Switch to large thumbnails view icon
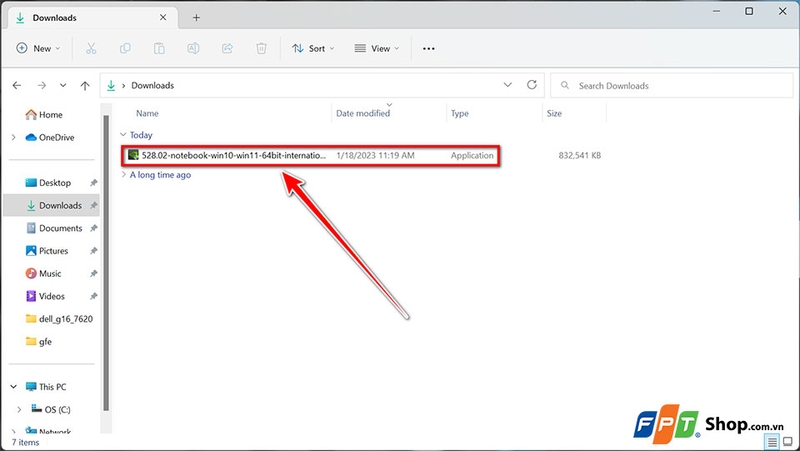The width and height of the screenshot is (800, 451). (788, 442)
